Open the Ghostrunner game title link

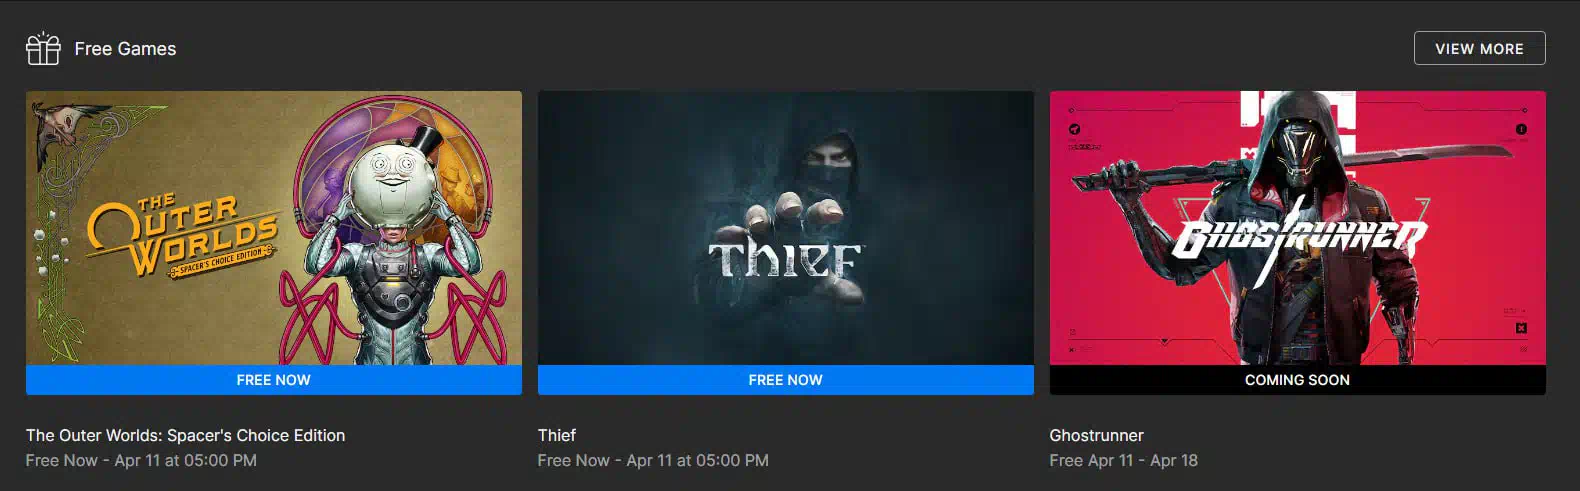[1097, 435]
